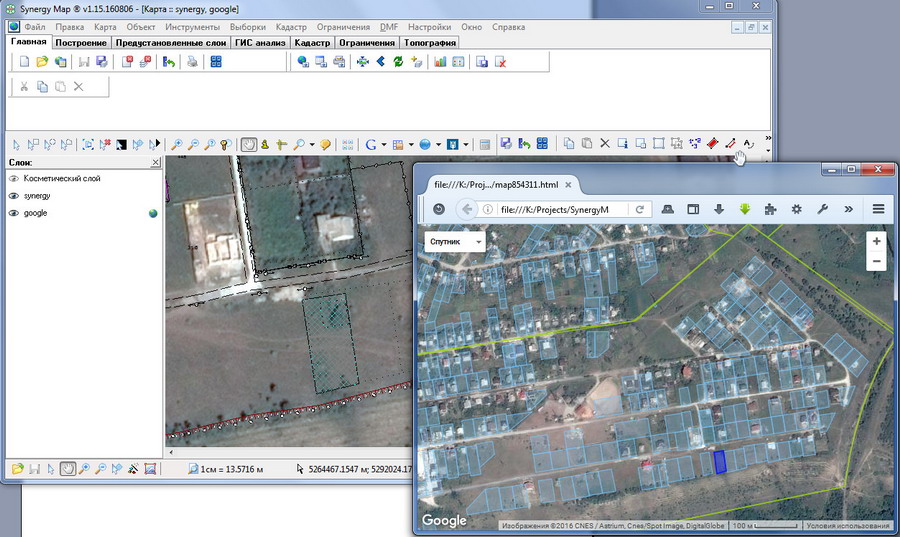Click the globe icon beside the google layer
The image size is (900, 537).
point(153,213)
